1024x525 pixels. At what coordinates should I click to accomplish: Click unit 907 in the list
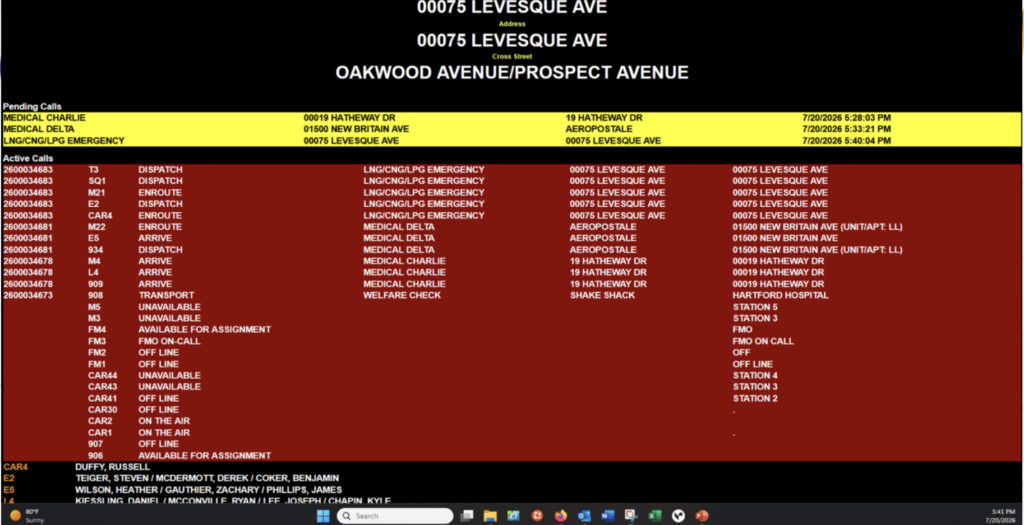point(95,444)
